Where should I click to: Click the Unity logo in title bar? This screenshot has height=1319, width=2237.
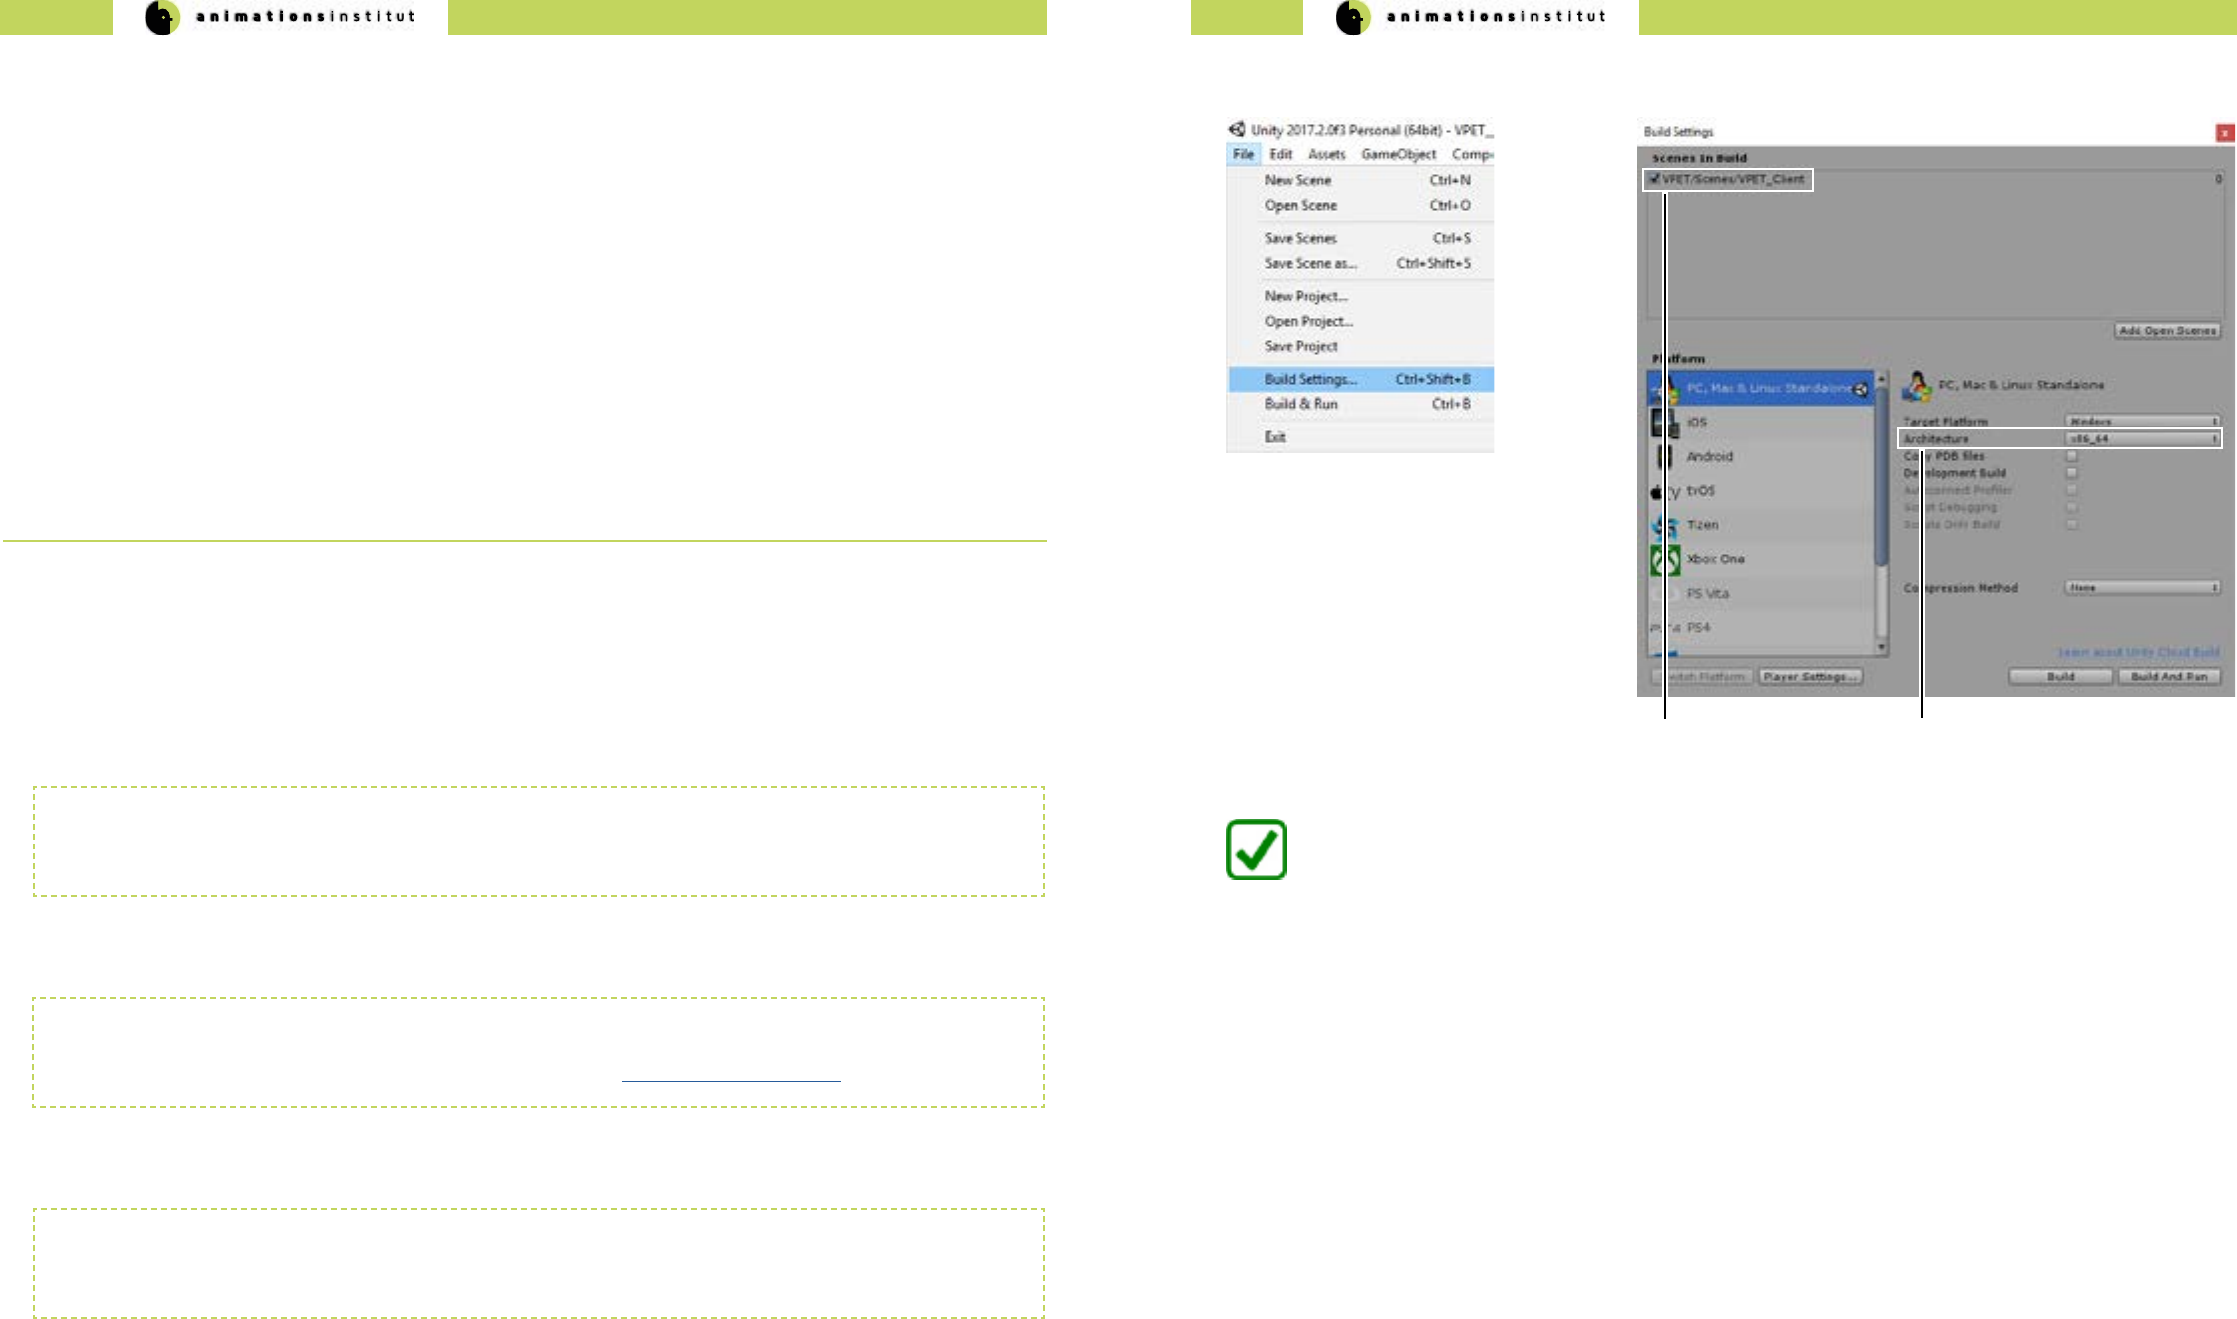pos(1237,130)
